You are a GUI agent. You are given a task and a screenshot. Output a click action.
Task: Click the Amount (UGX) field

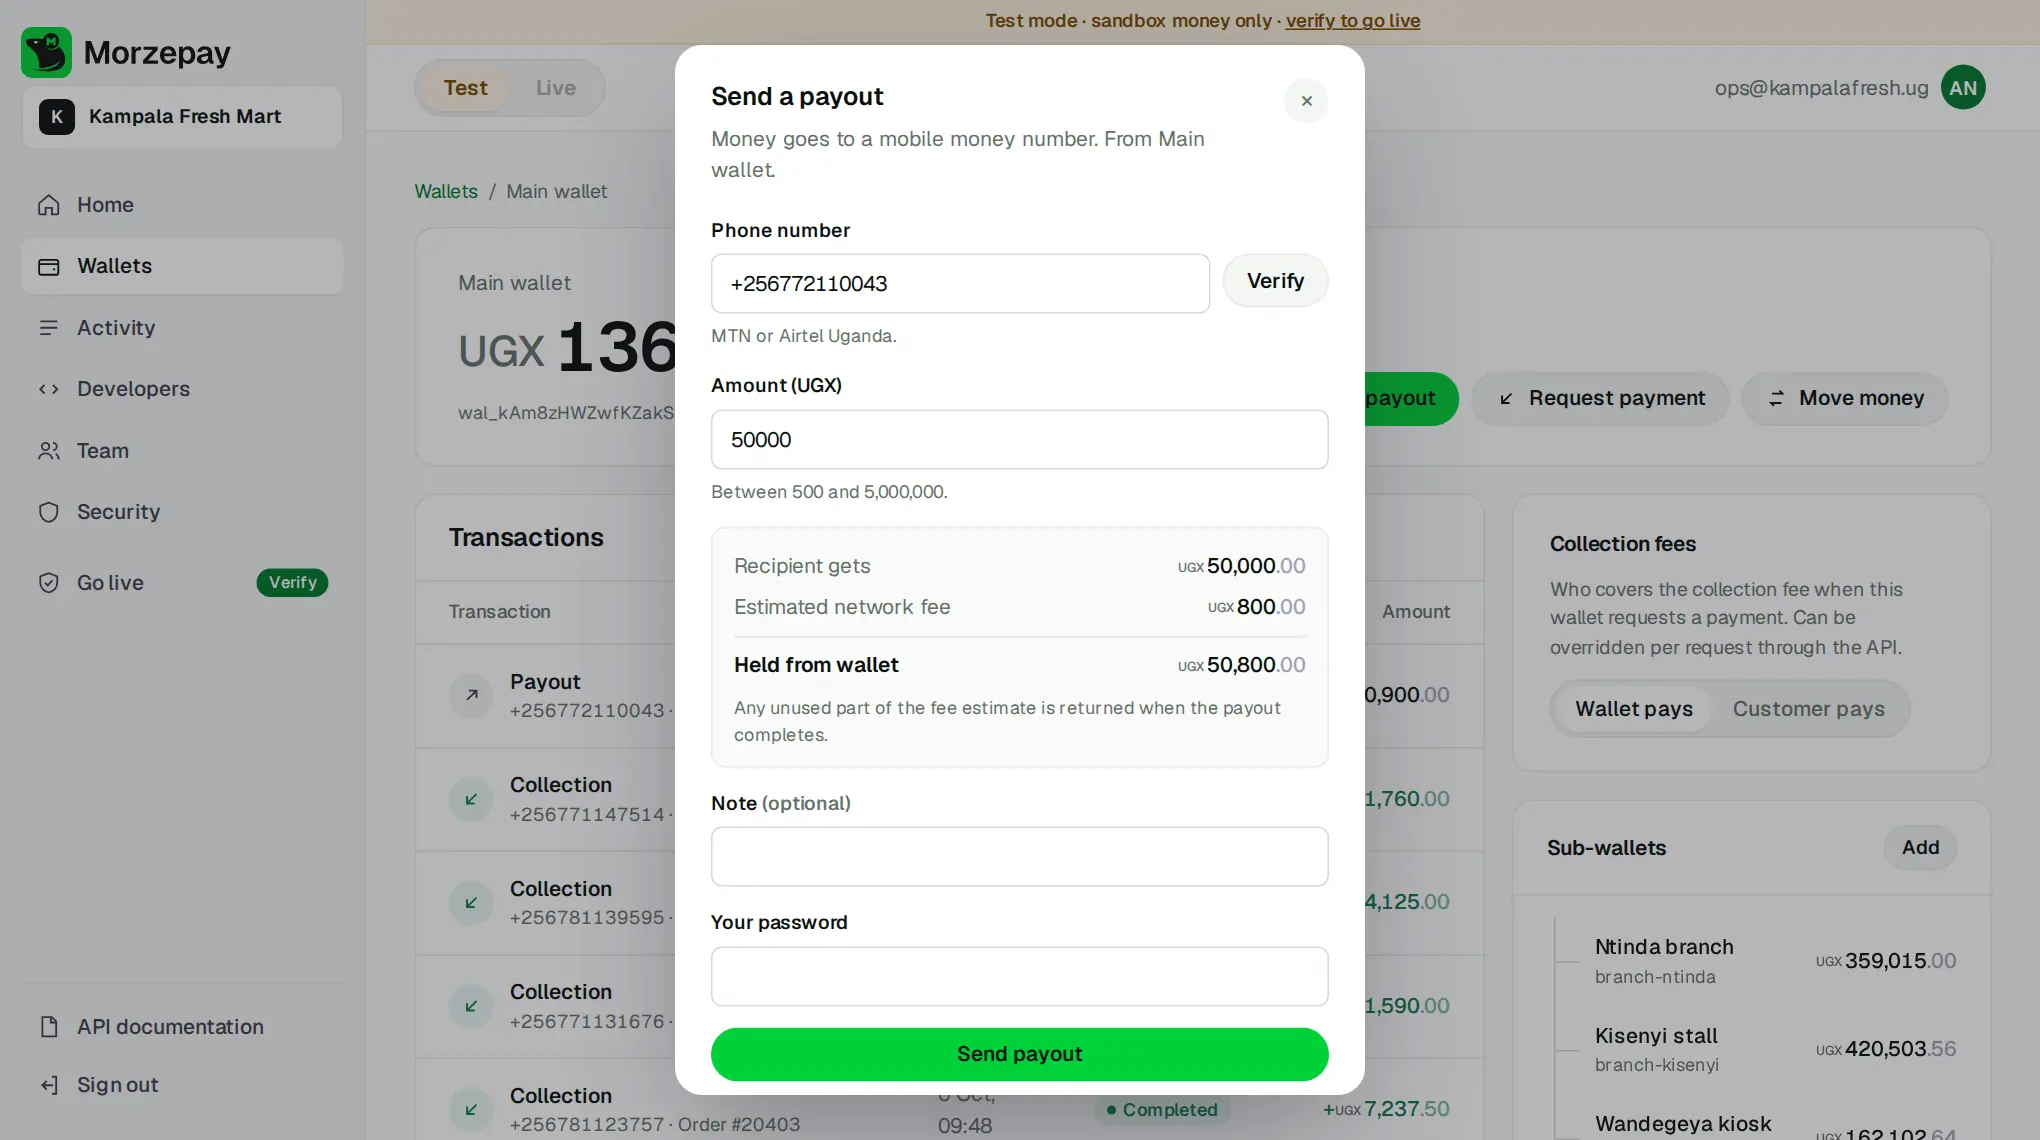tap(1019, 440)
